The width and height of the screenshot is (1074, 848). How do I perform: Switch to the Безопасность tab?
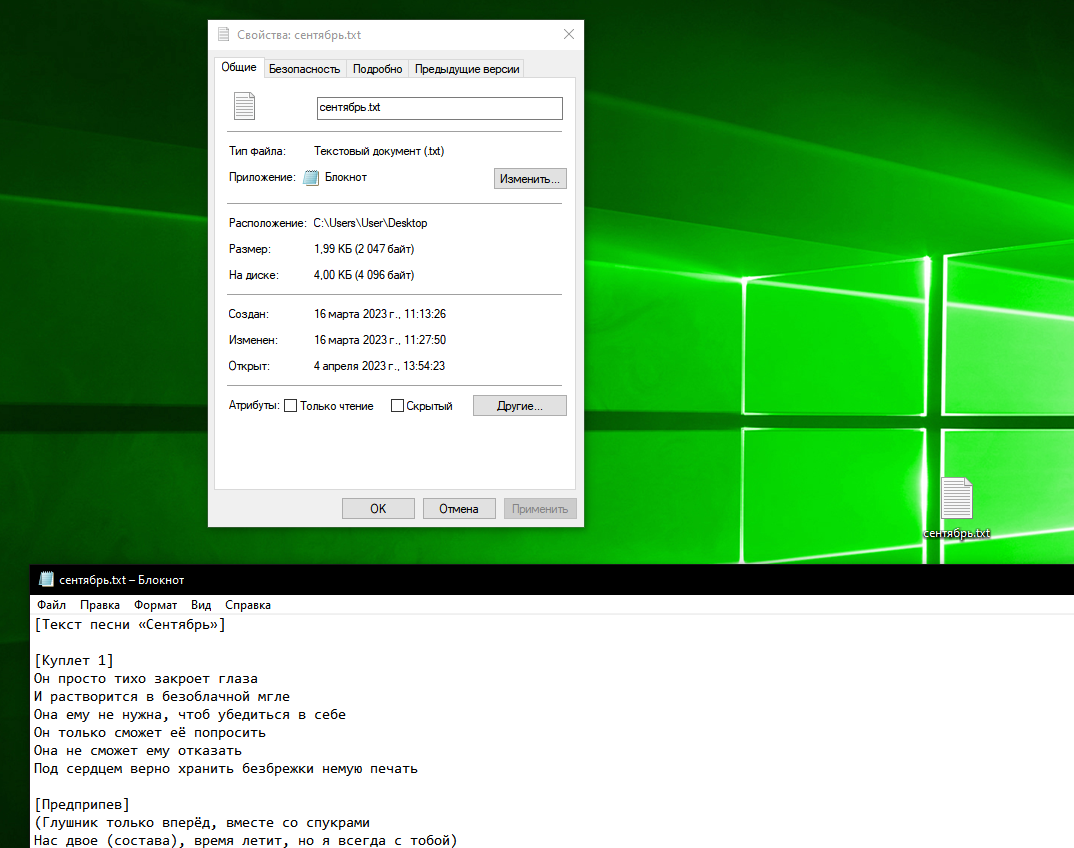(x=305, y=69)
